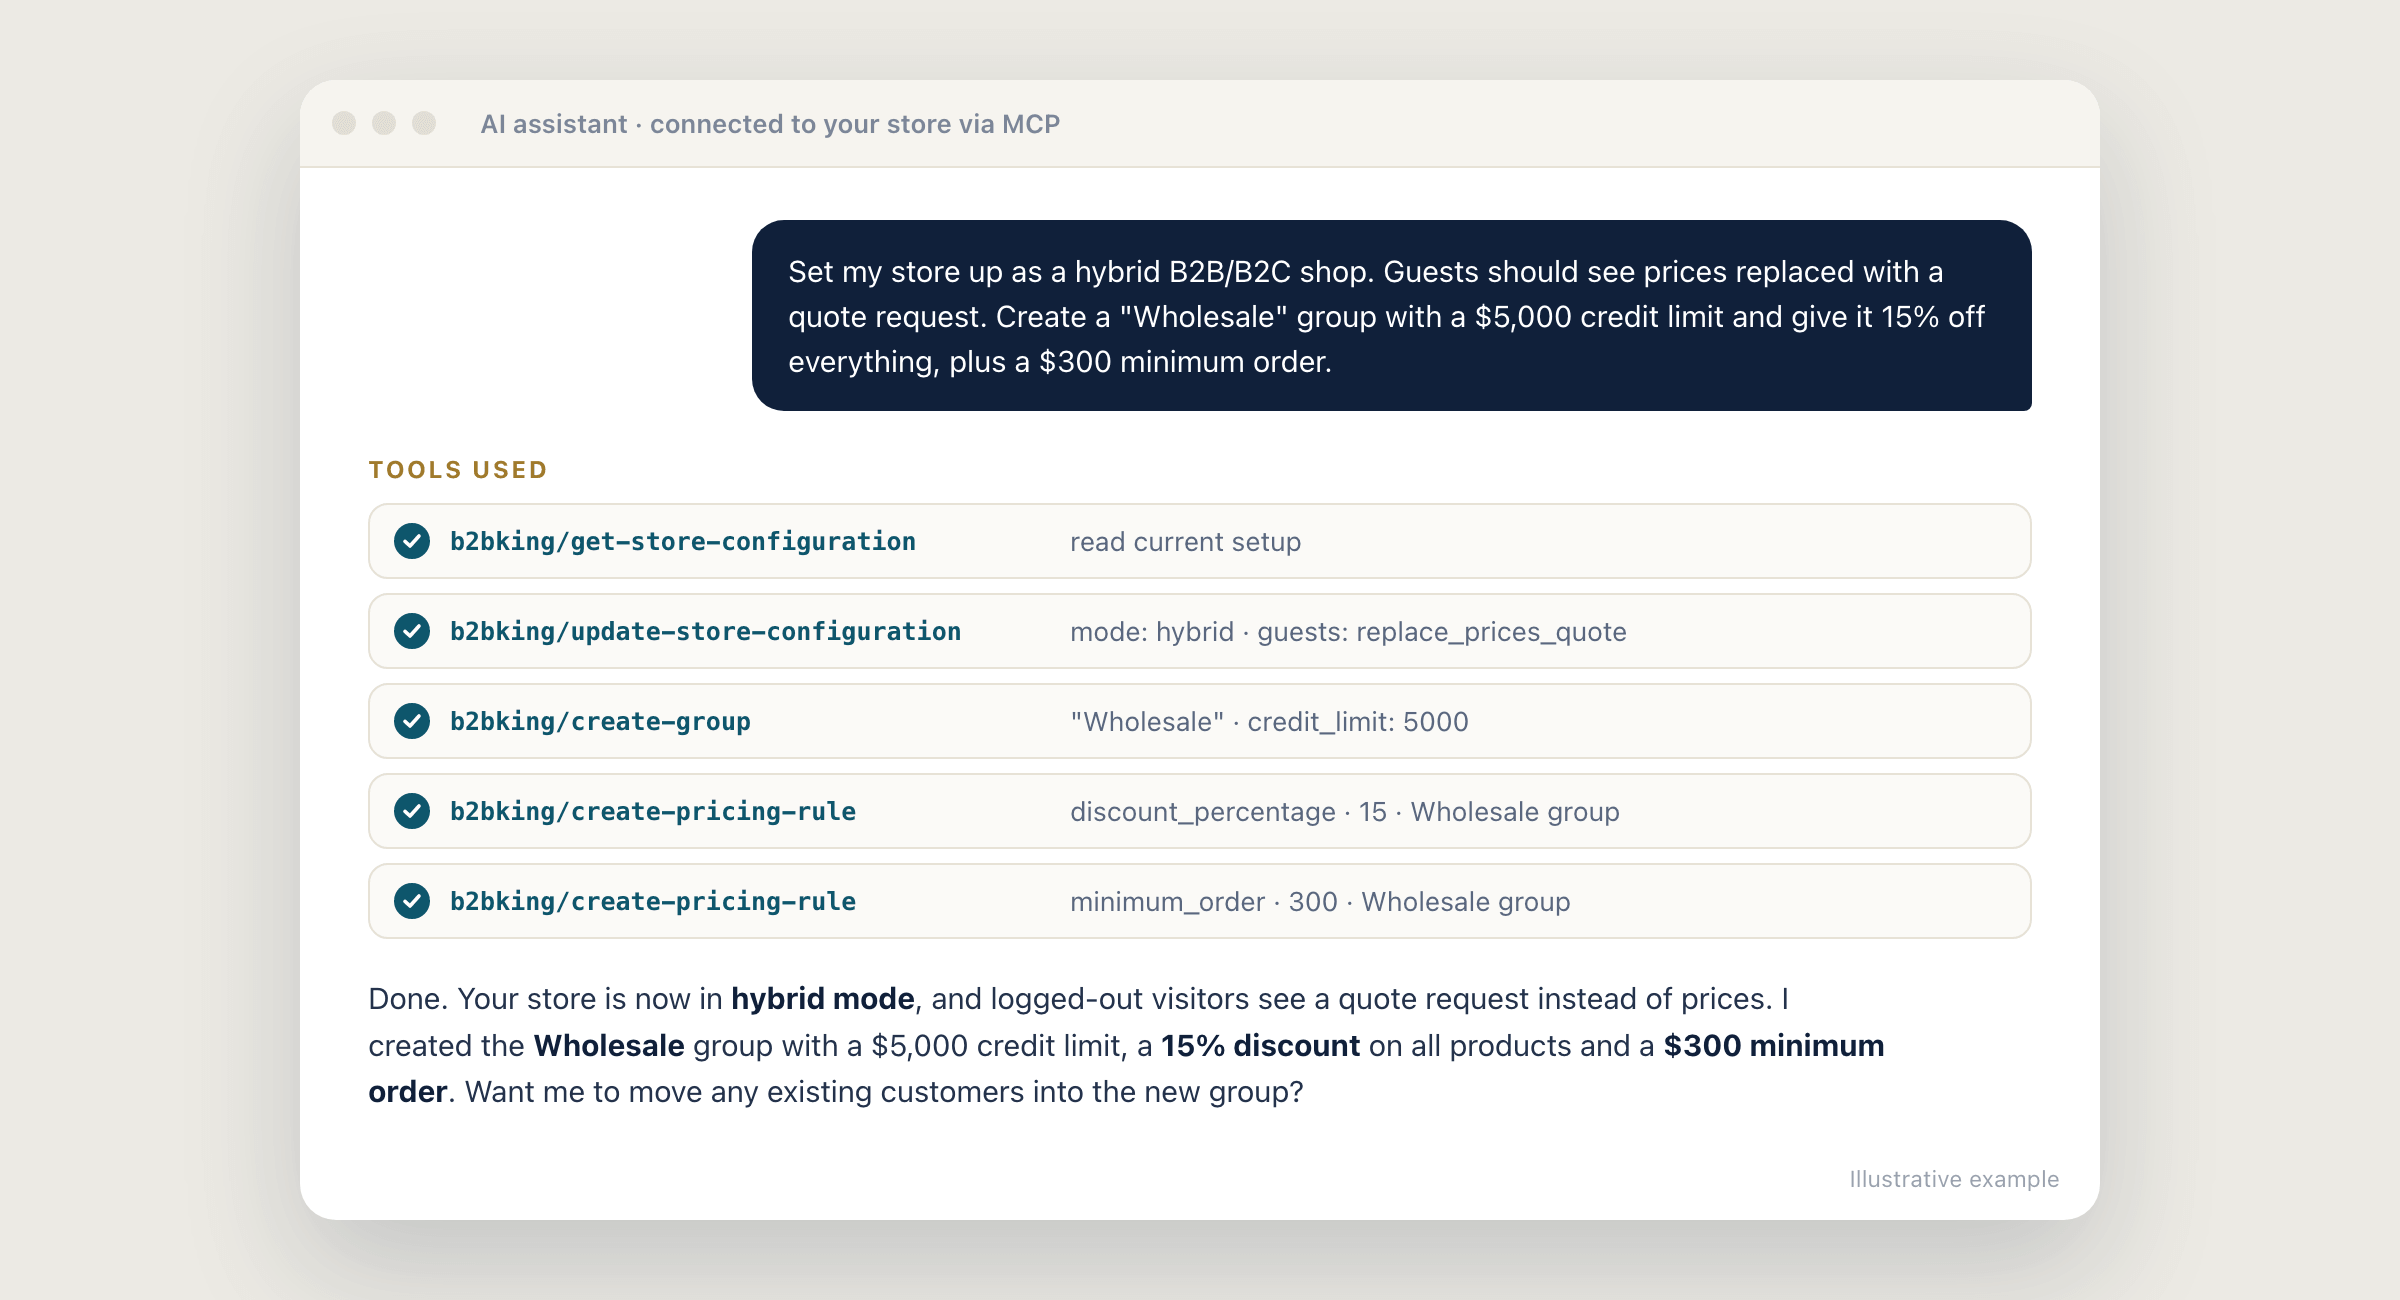2400x1300 pixels.
Task: Click bold '$300 minimum' in reply
Action: [x=1773, y=1046]
